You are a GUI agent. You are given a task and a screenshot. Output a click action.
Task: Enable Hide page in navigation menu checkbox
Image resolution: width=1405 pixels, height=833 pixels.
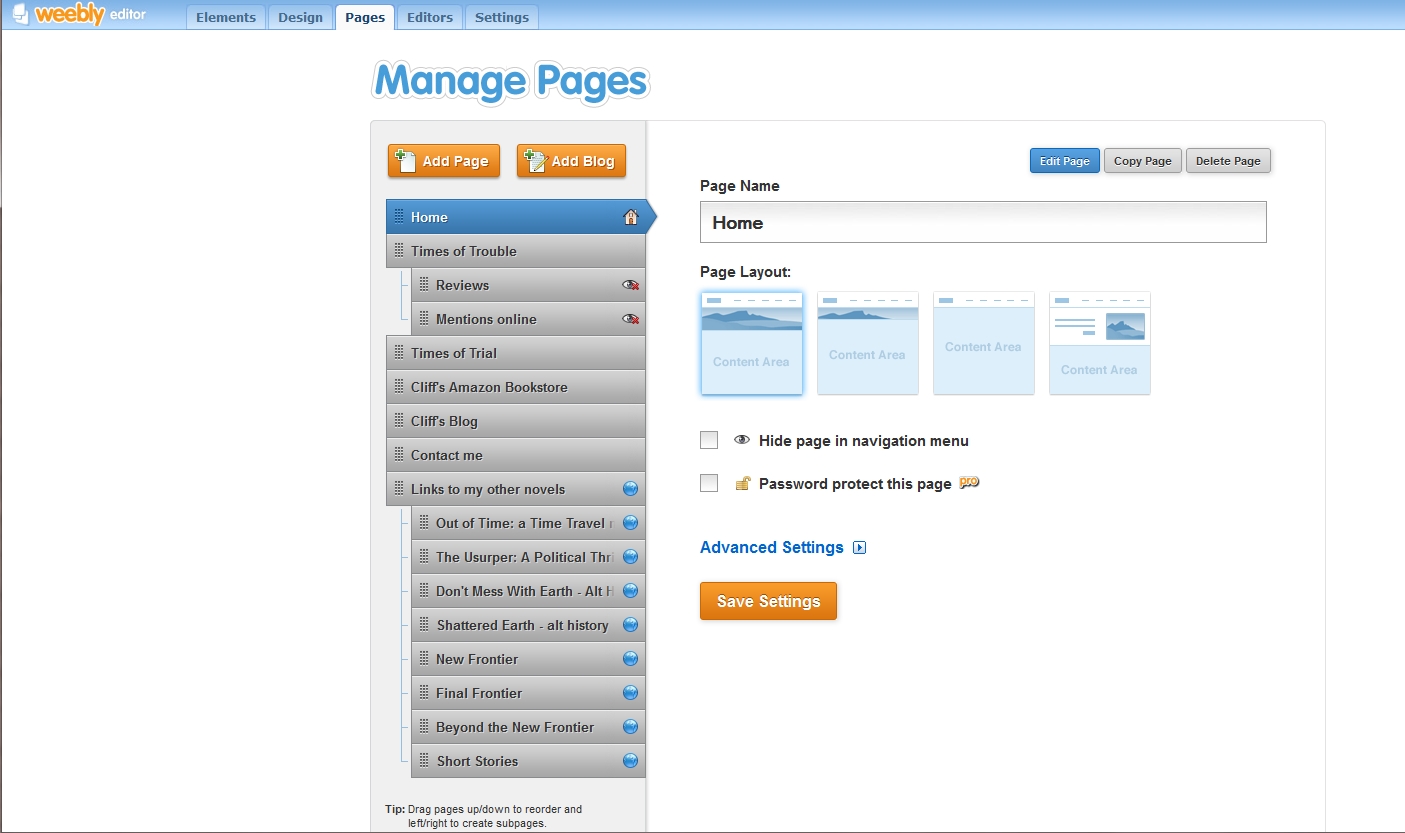[709, 440]
